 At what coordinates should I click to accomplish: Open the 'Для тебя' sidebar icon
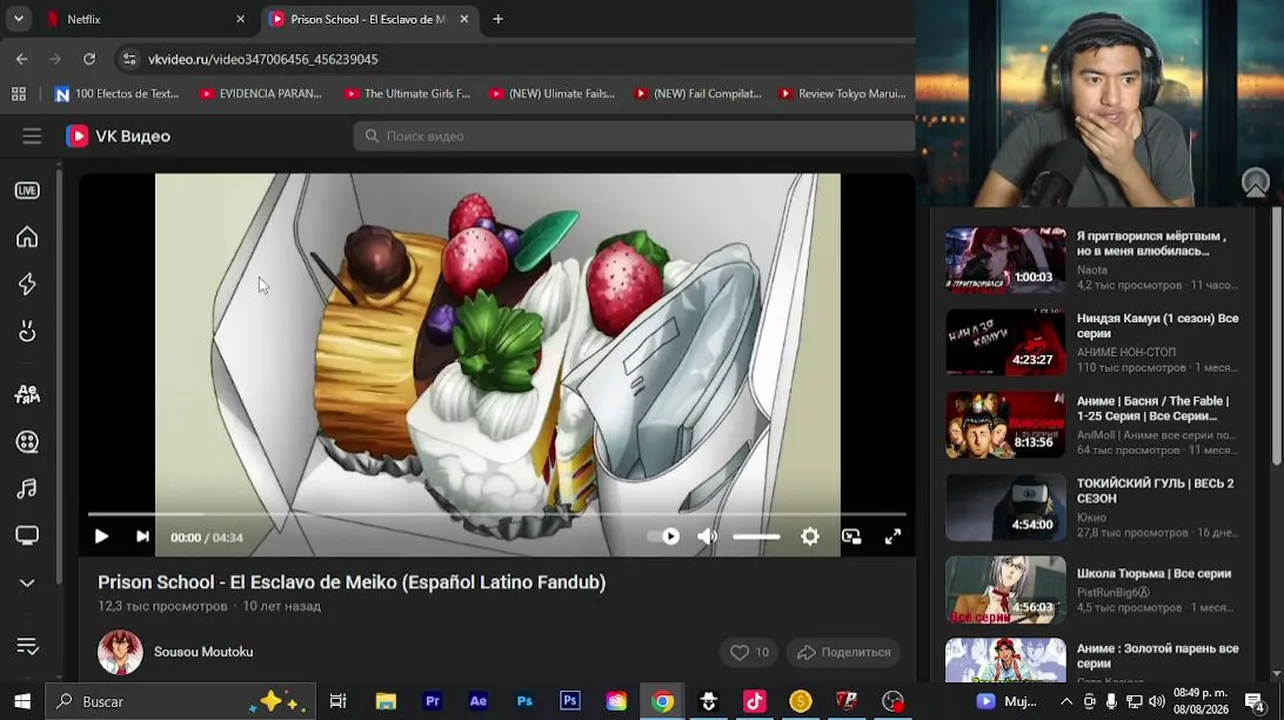pyautogui.click(x=27, y=394)
